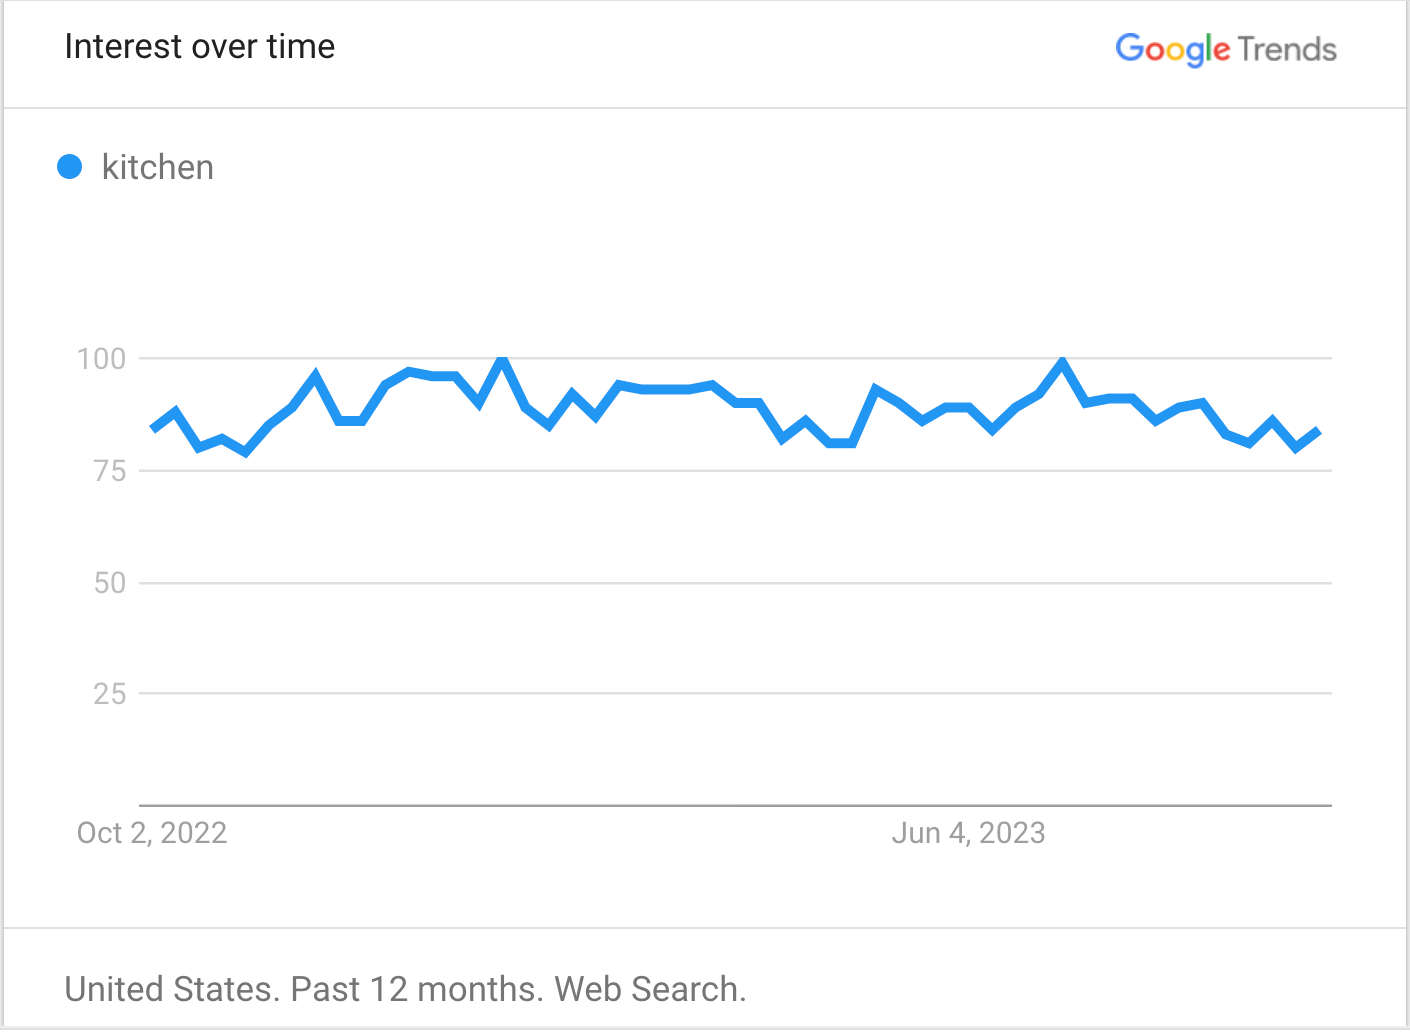The width and height of the screenshot is (1410, 1032).
Task: Click the 100 y-axis label
Action: pyautogui.click(x=102, y=359)
